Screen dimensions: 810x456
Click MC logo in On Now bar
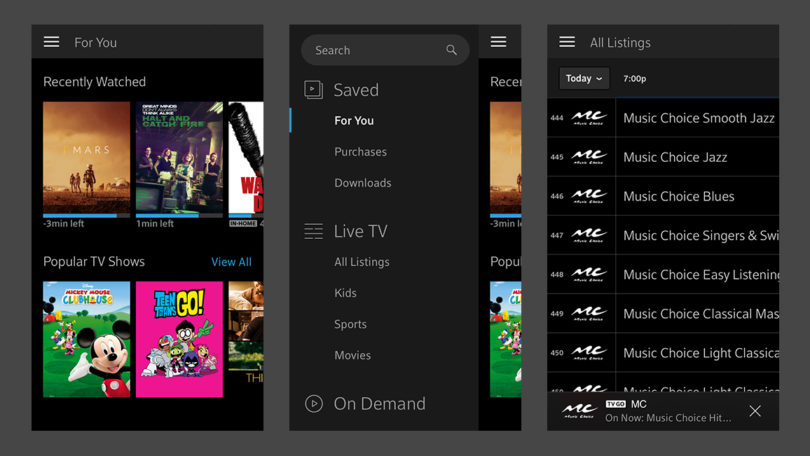tap(579, 411)
